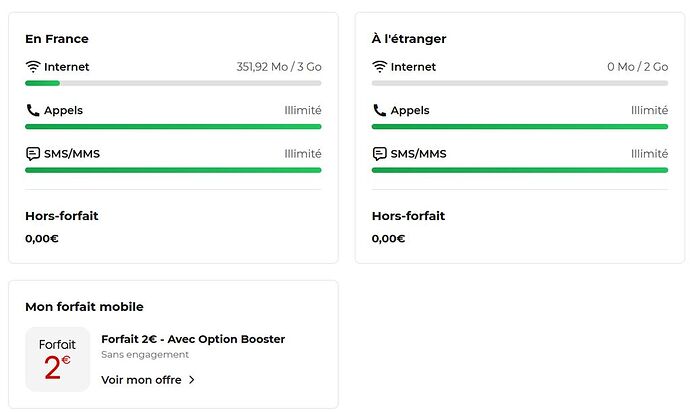Click the Mon forfait mobile heading
The height and width of the screenshot is (412, 690).
coord(84,307)
